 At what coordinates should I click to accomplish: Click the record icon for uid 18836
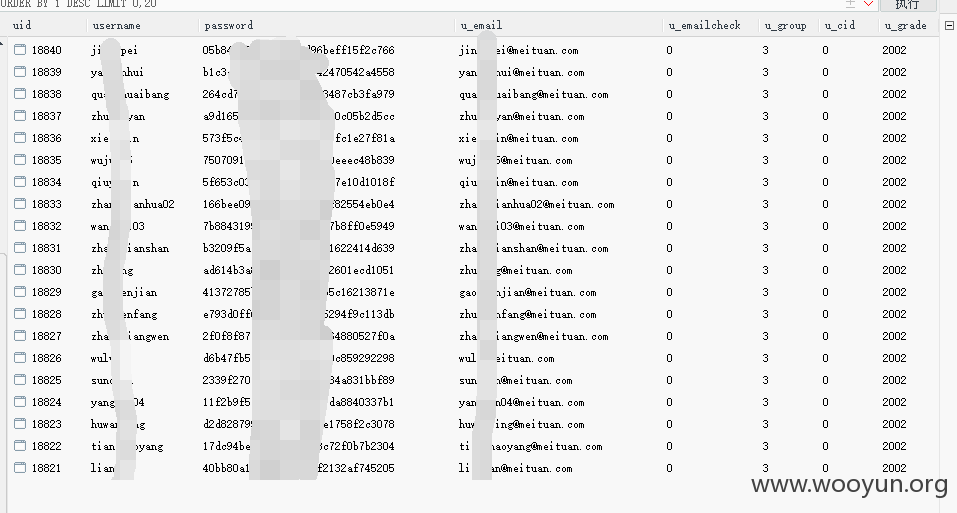click(20, 137)
